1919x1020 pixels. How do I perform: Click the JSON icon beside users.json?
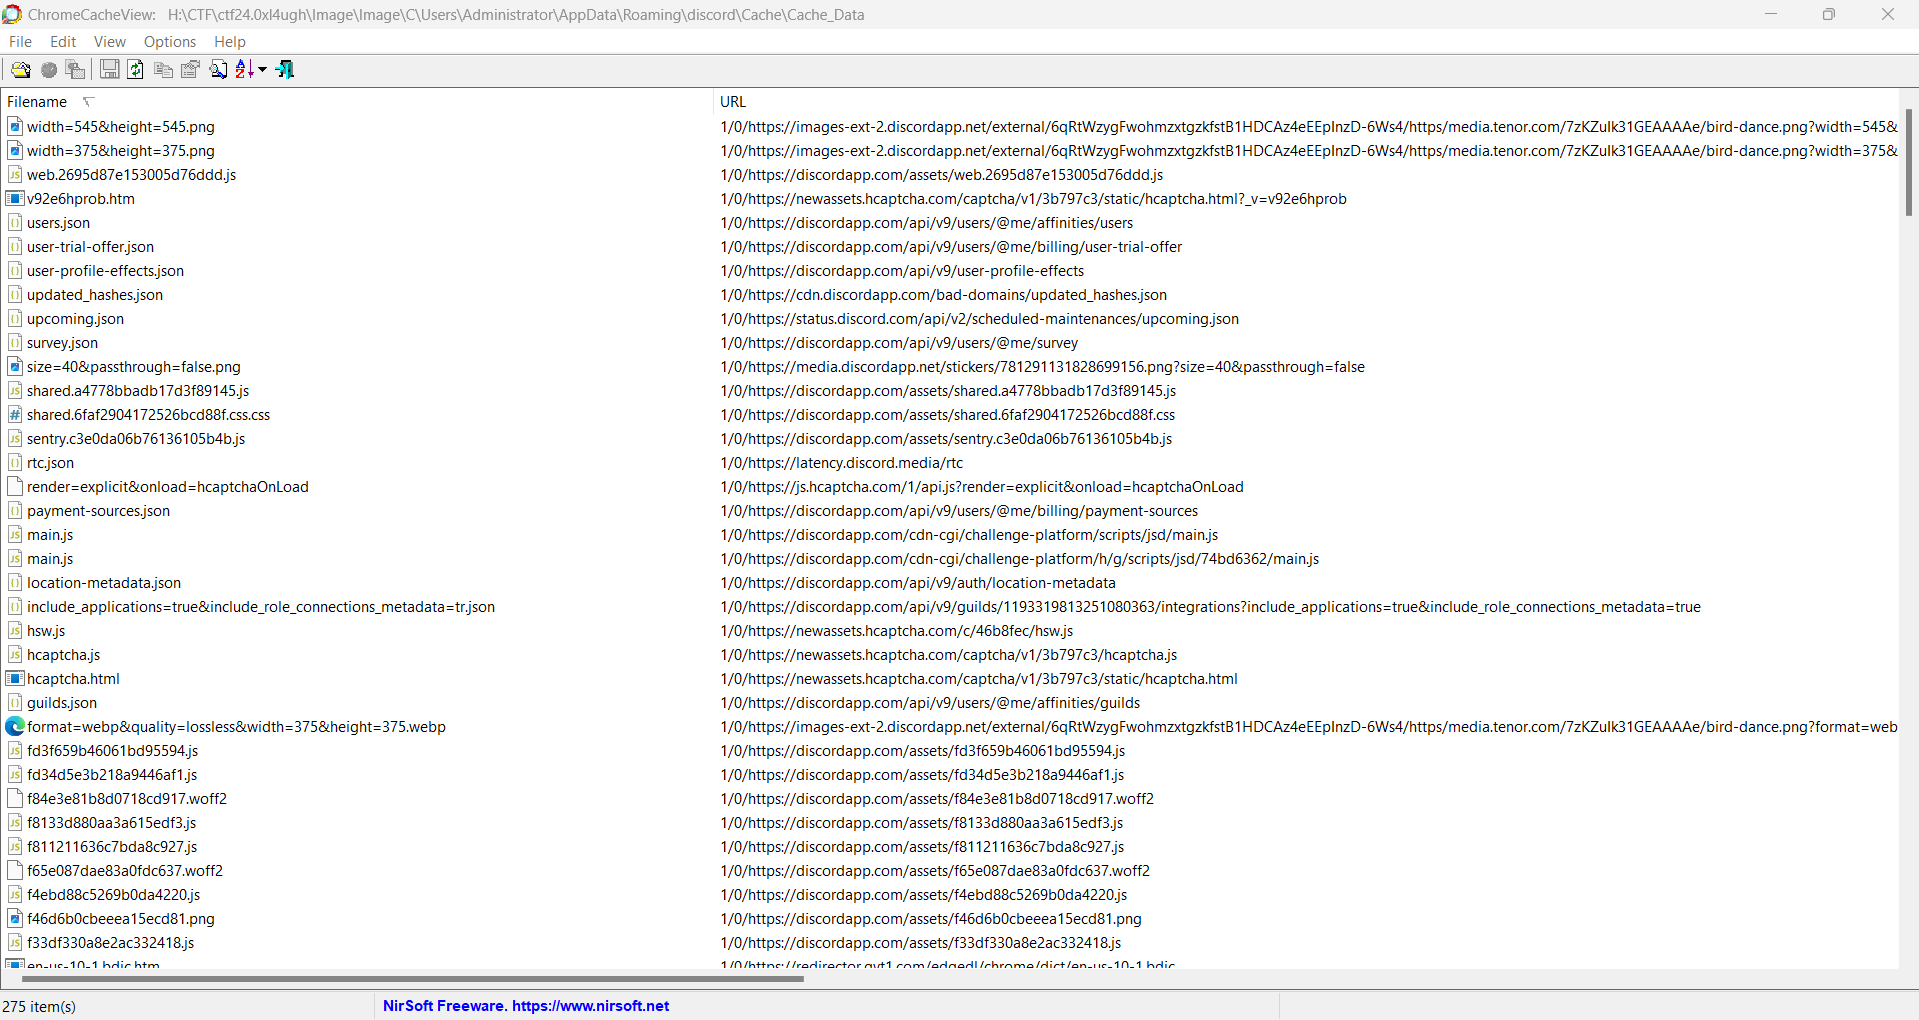[15, 222]
